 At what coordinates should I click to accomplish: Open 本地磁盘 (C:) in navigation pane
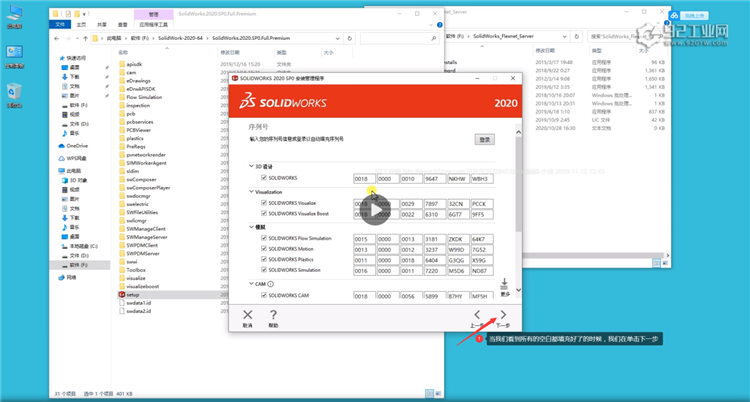click(x=83, y=246)
